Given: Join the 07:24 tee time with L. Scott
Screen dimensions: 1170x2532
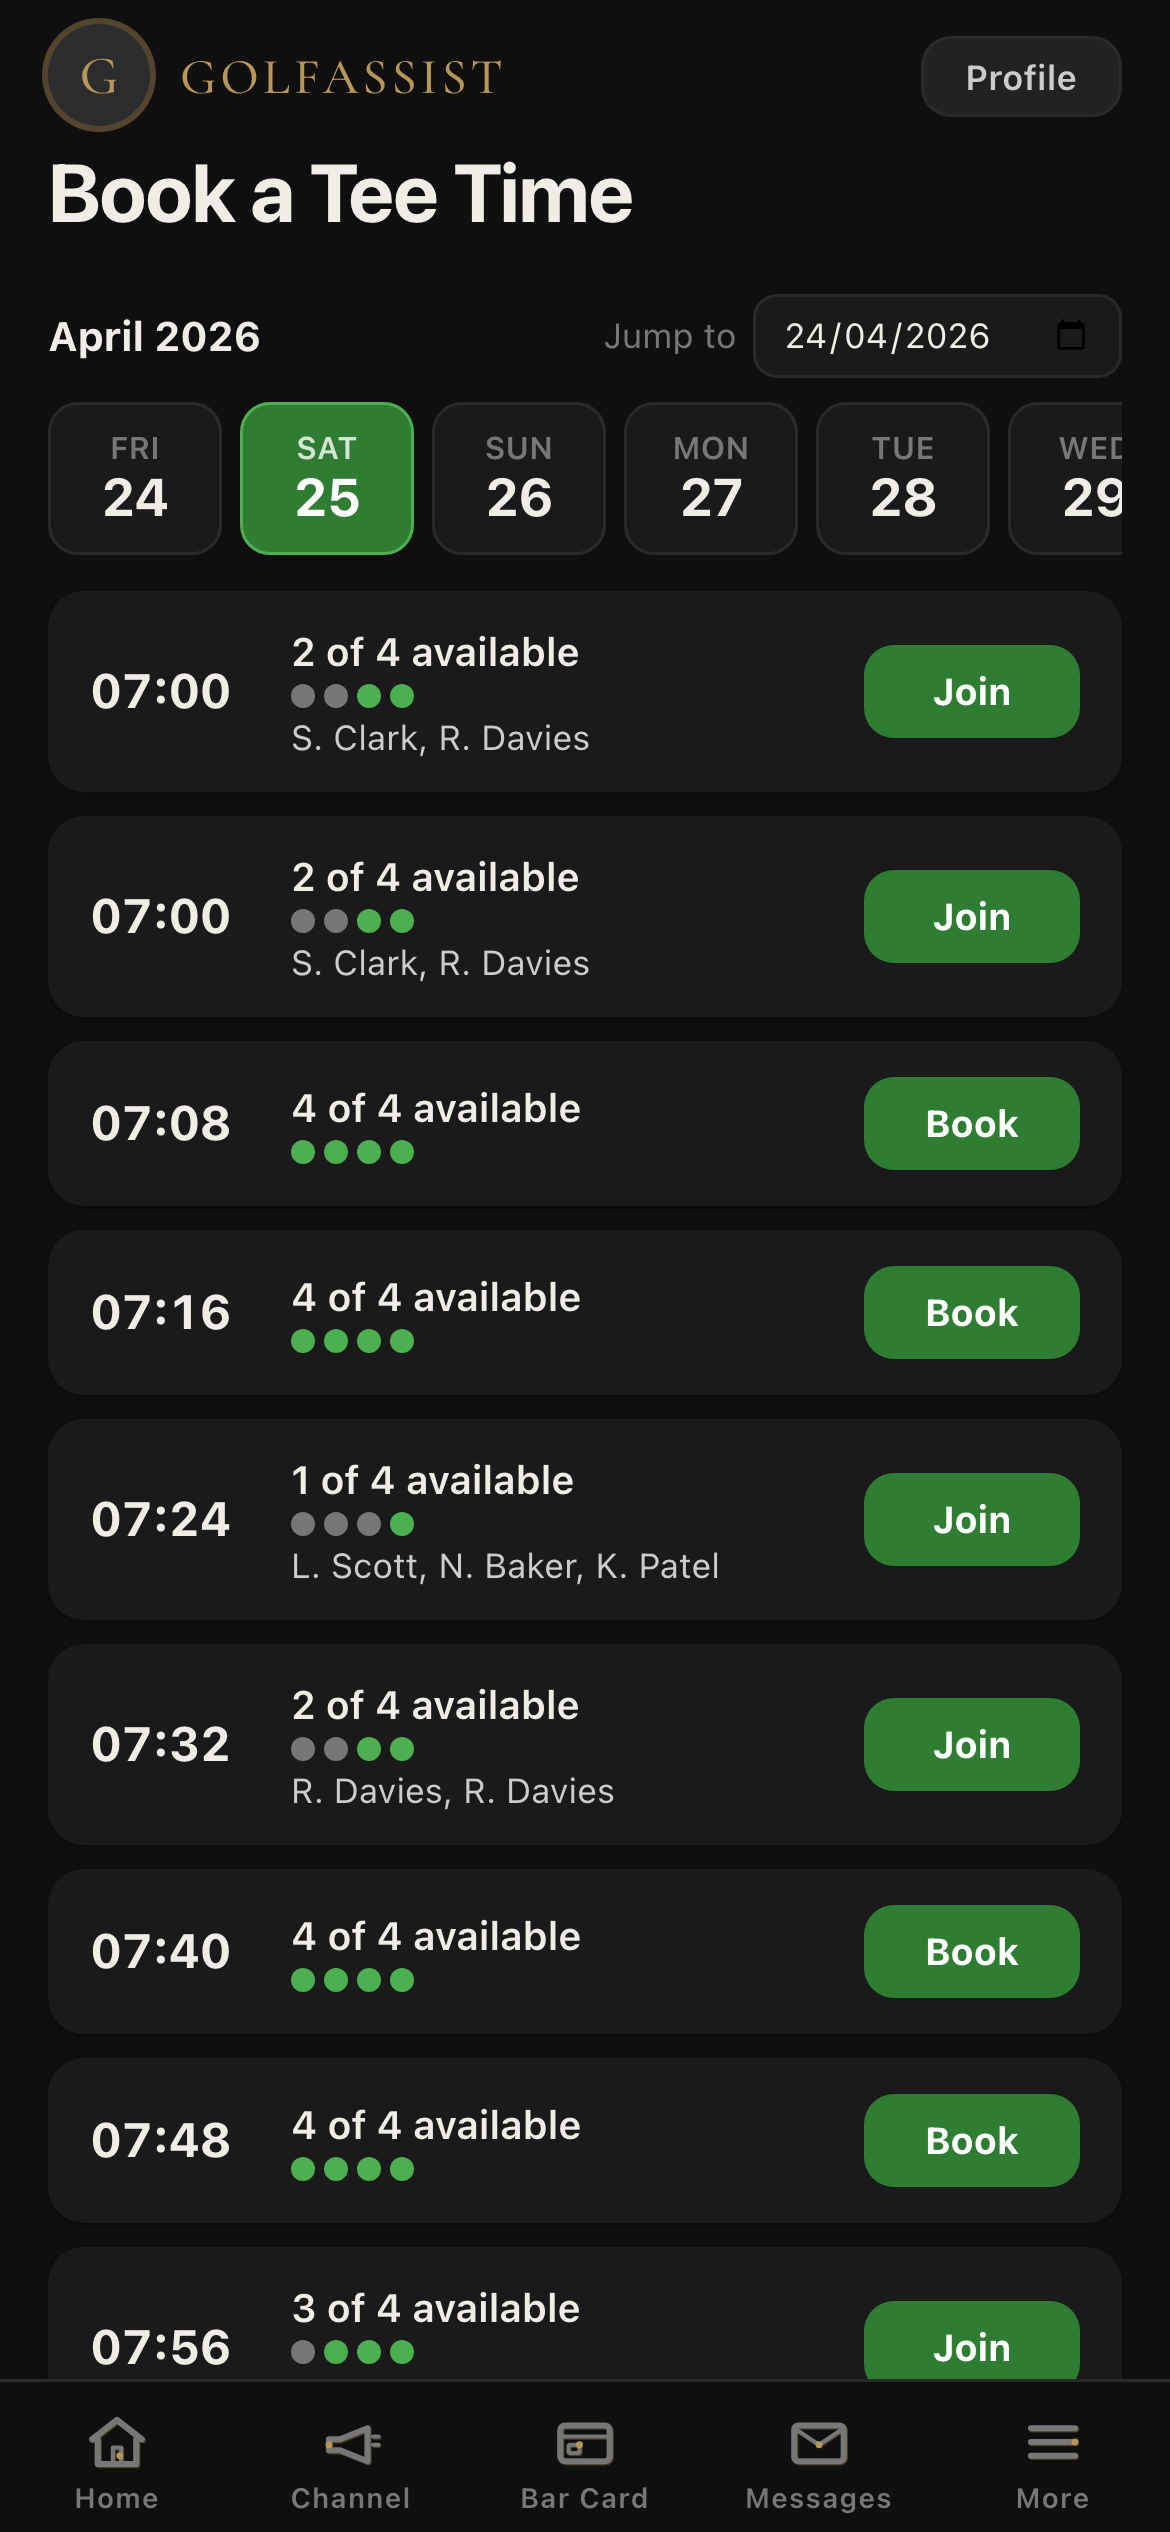Looking at the screenshot, I should pyautogui.click(x=971, y=1520).
